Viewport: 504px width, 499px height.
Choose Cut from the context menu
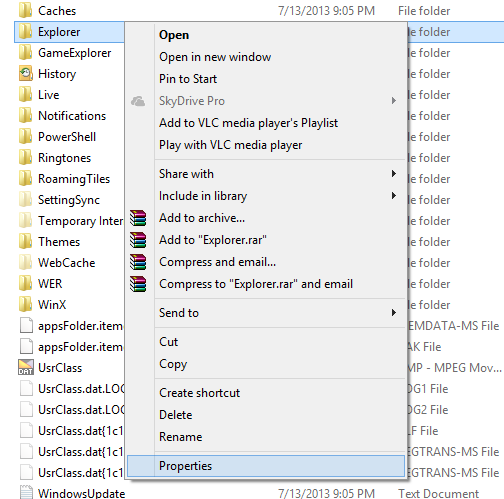click(x=266, y=342)
